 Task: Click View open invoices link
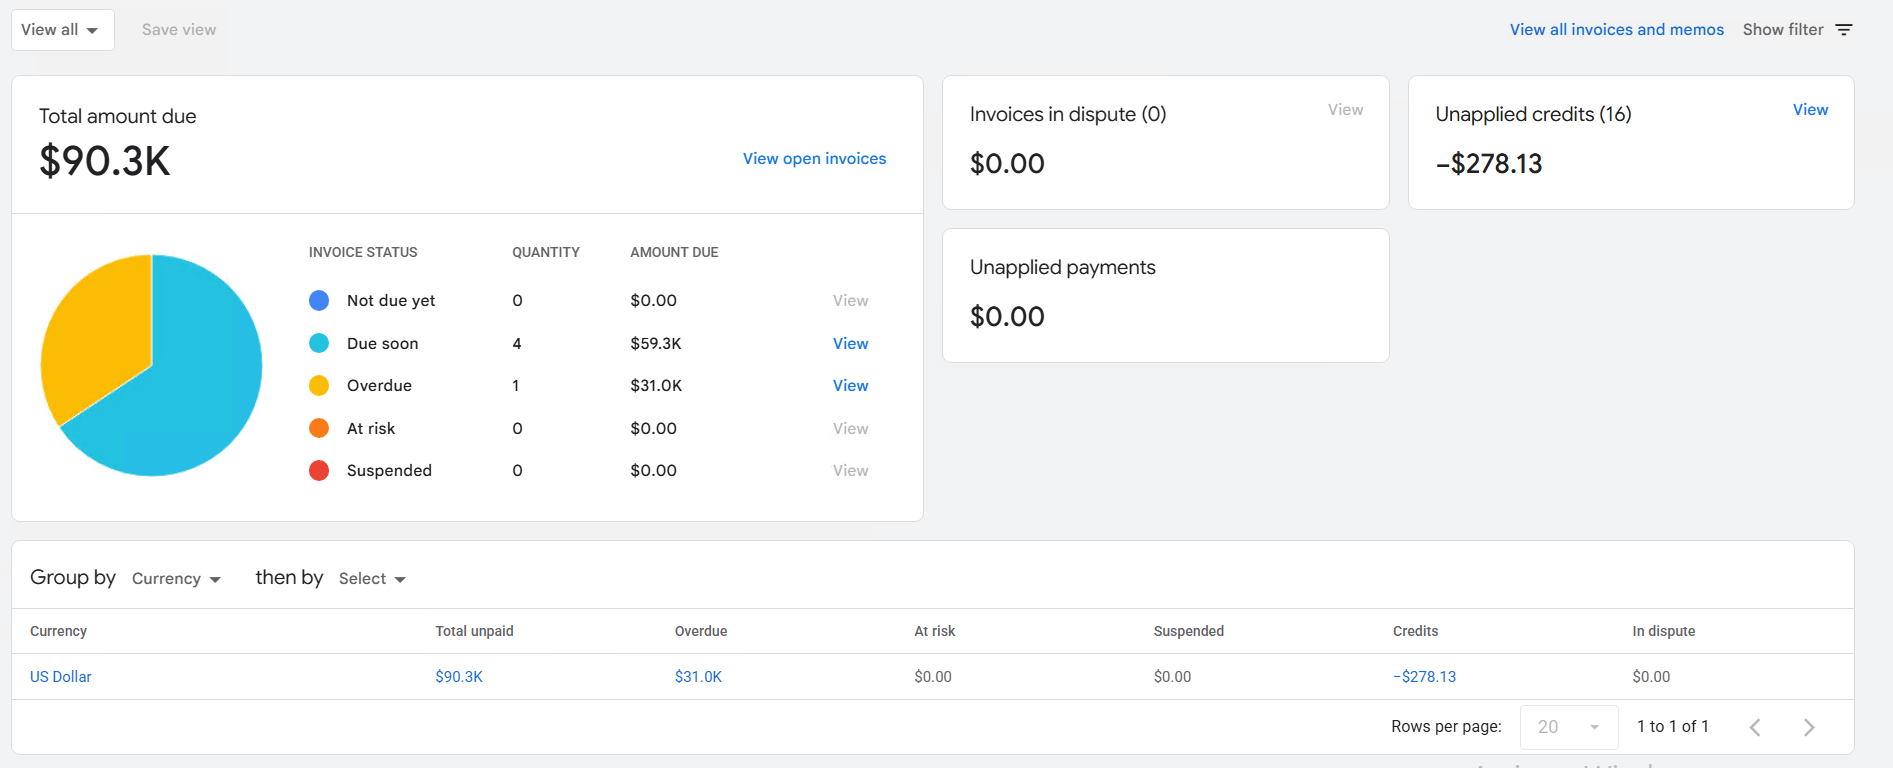[x=814, y=159]
